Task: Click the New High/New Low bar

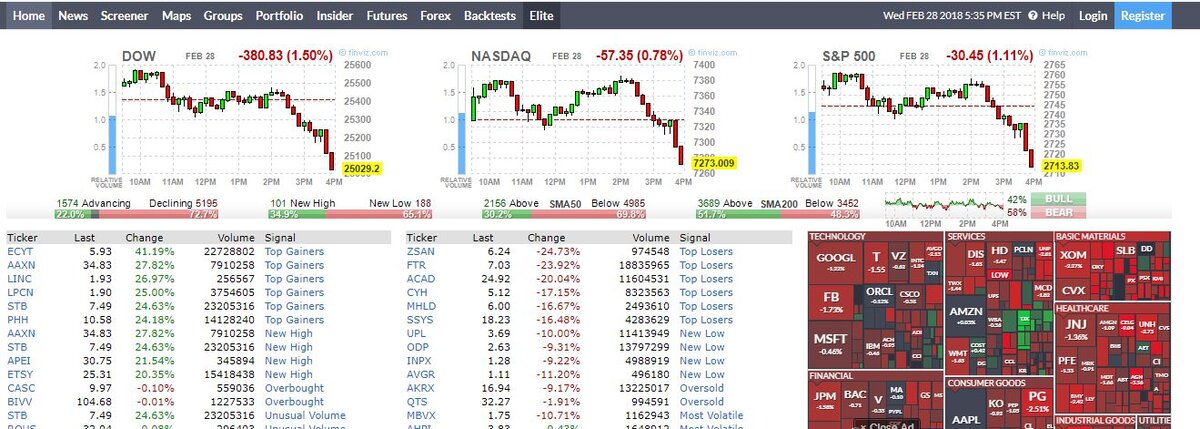Action: (350, 214)
